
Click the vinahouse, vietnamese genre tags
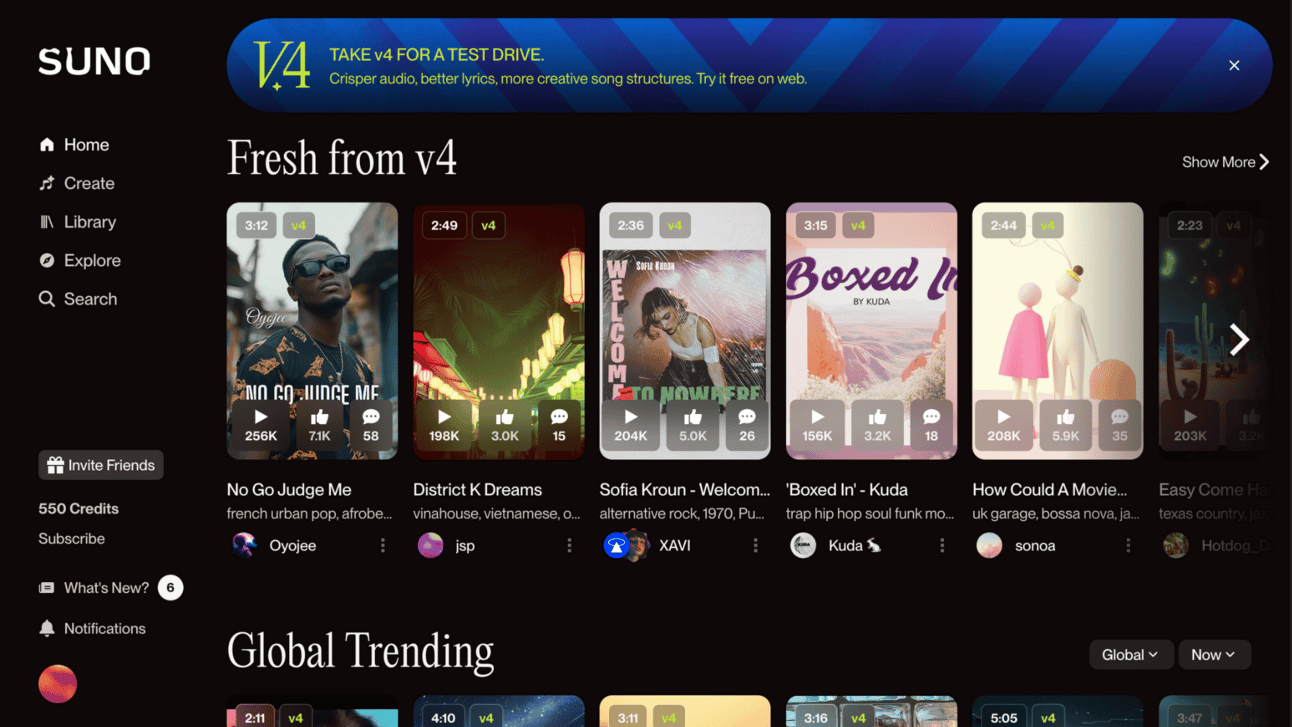click(497, 514)
